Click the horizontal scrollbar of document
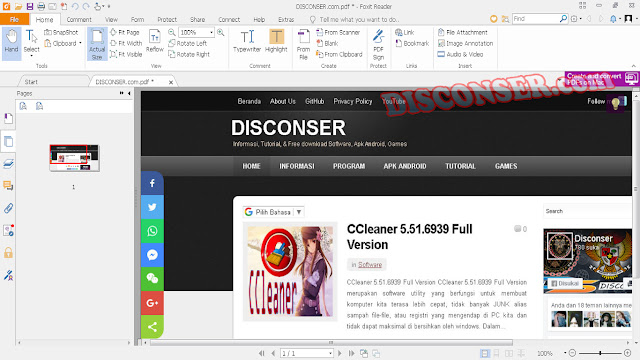Screen dimensions: 640x360 click(x=331, y=342)
